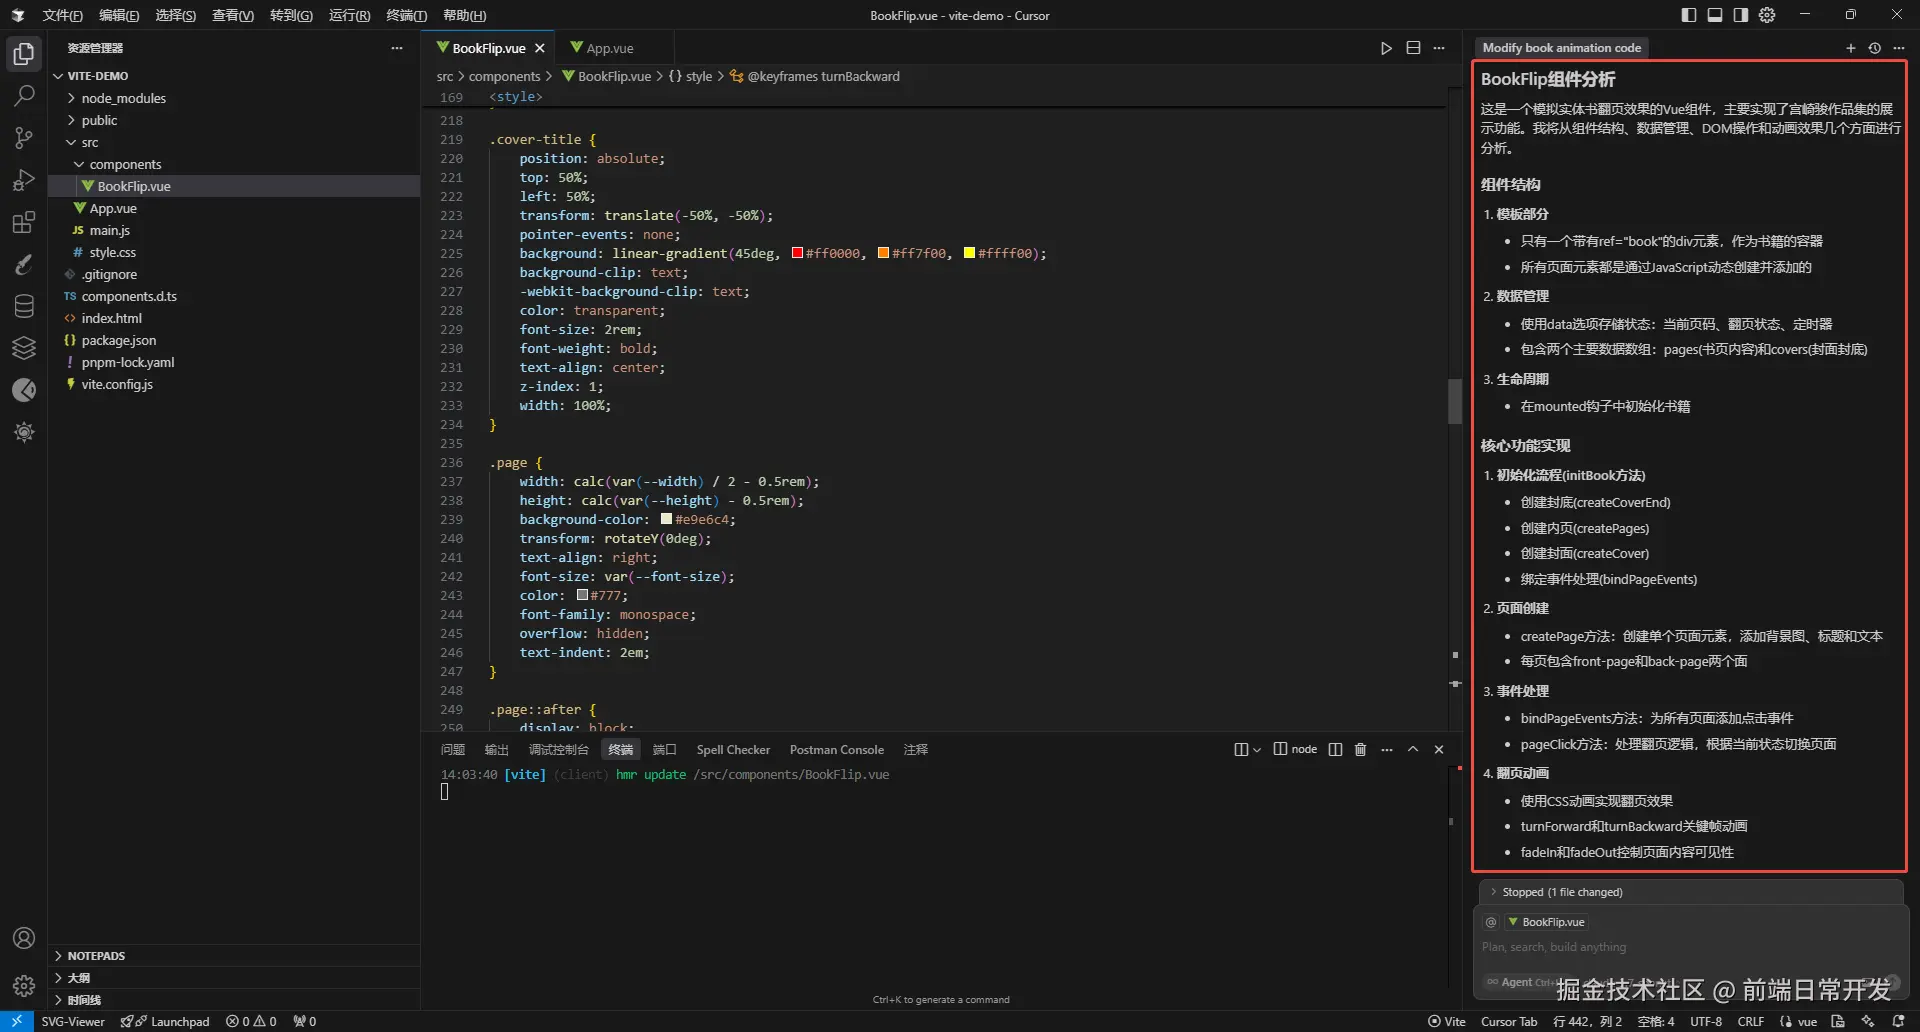Open editor more actions ellipsis
This screenshot has width=1920, height=1032.
pos(1439,48)
